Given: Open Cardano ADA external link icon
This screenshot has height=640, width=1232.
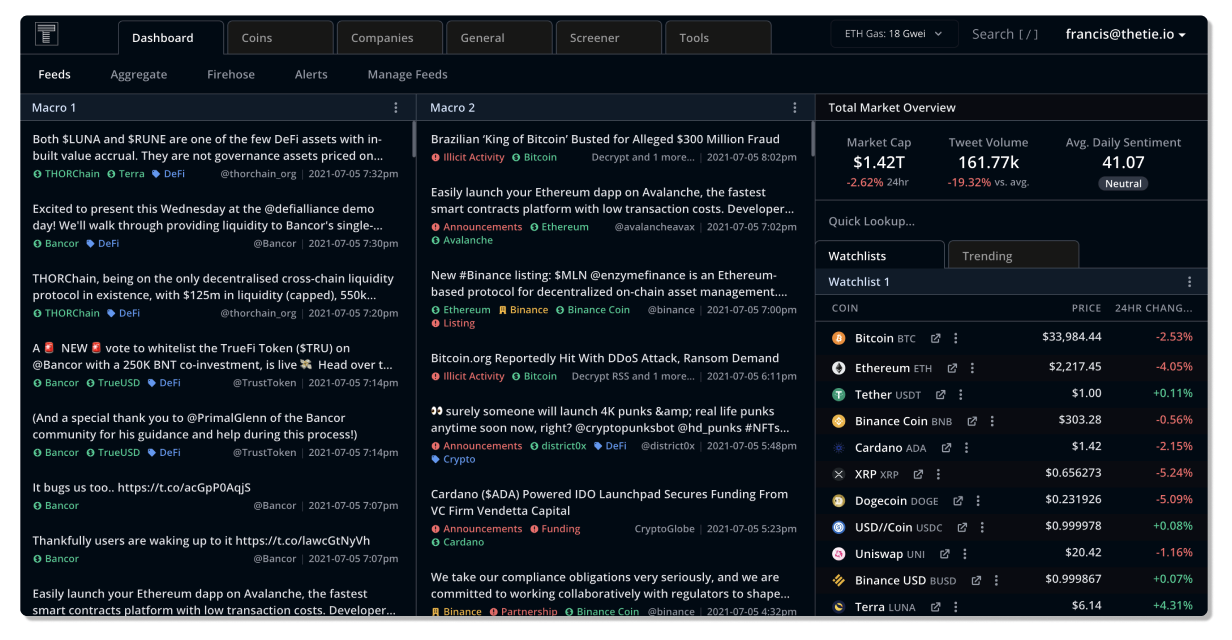Looking at the screenshot, I should coord(945,448).
